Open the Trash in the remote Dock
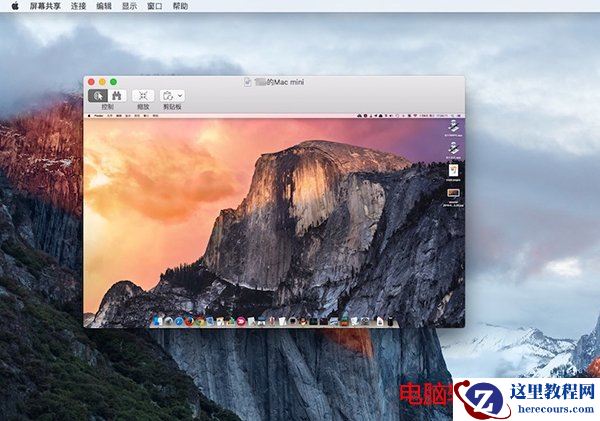 pos(390,321)
